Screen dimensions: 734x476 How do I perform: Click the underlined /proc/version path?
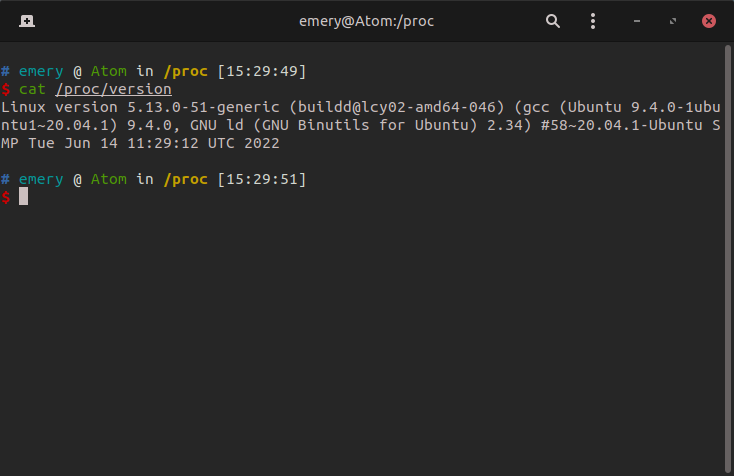click(x=113, y=89)
